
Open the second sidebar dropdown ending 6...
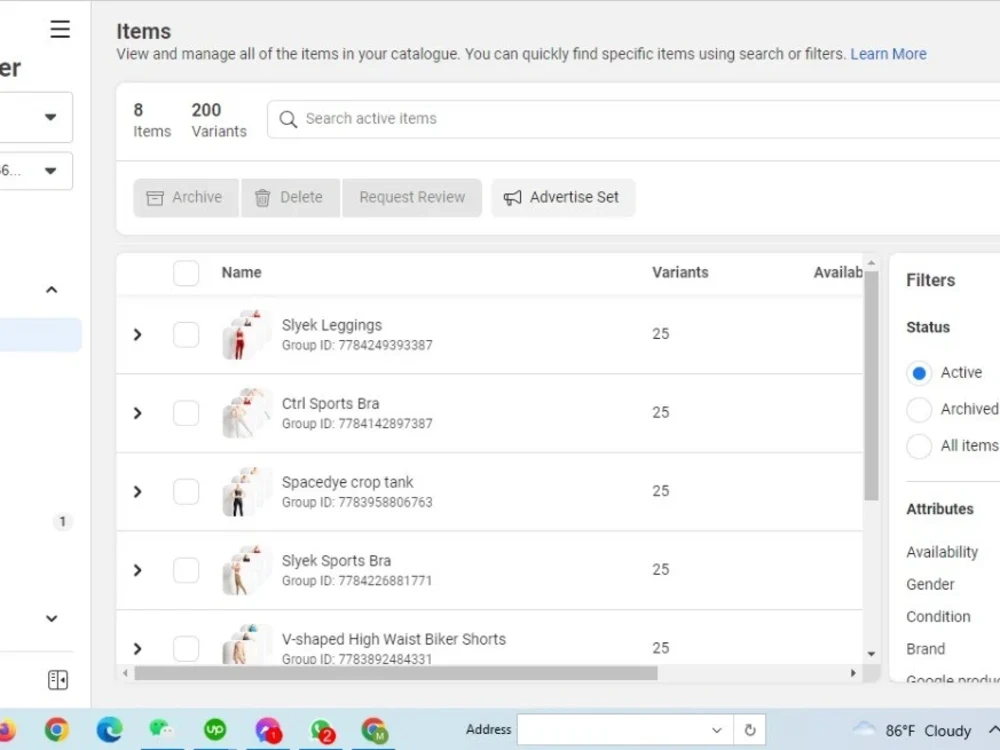[36, 171]
